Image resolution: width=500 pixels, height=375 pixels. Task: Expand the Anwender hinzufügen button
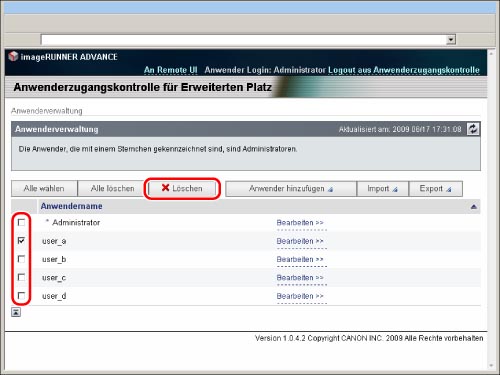coord(291,189)
